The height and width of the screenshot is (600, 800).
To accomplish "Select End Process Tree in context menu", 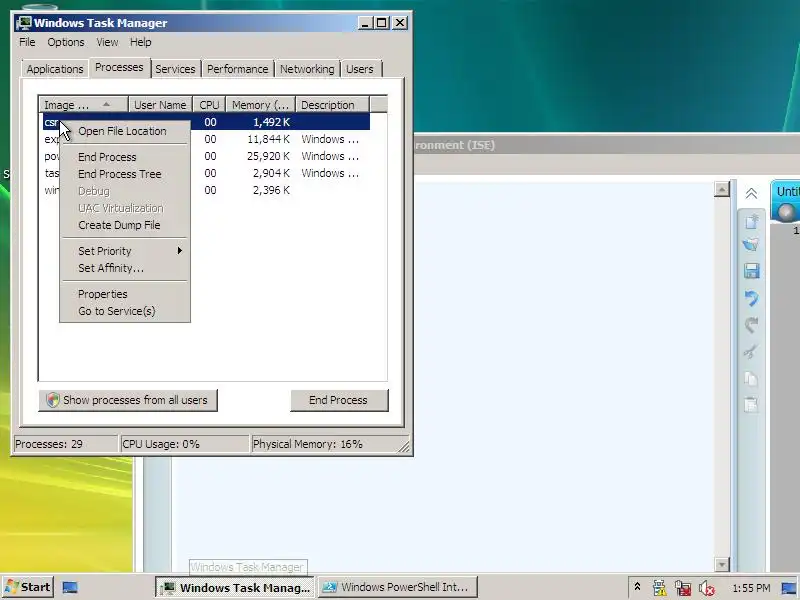I will point(119,174).
